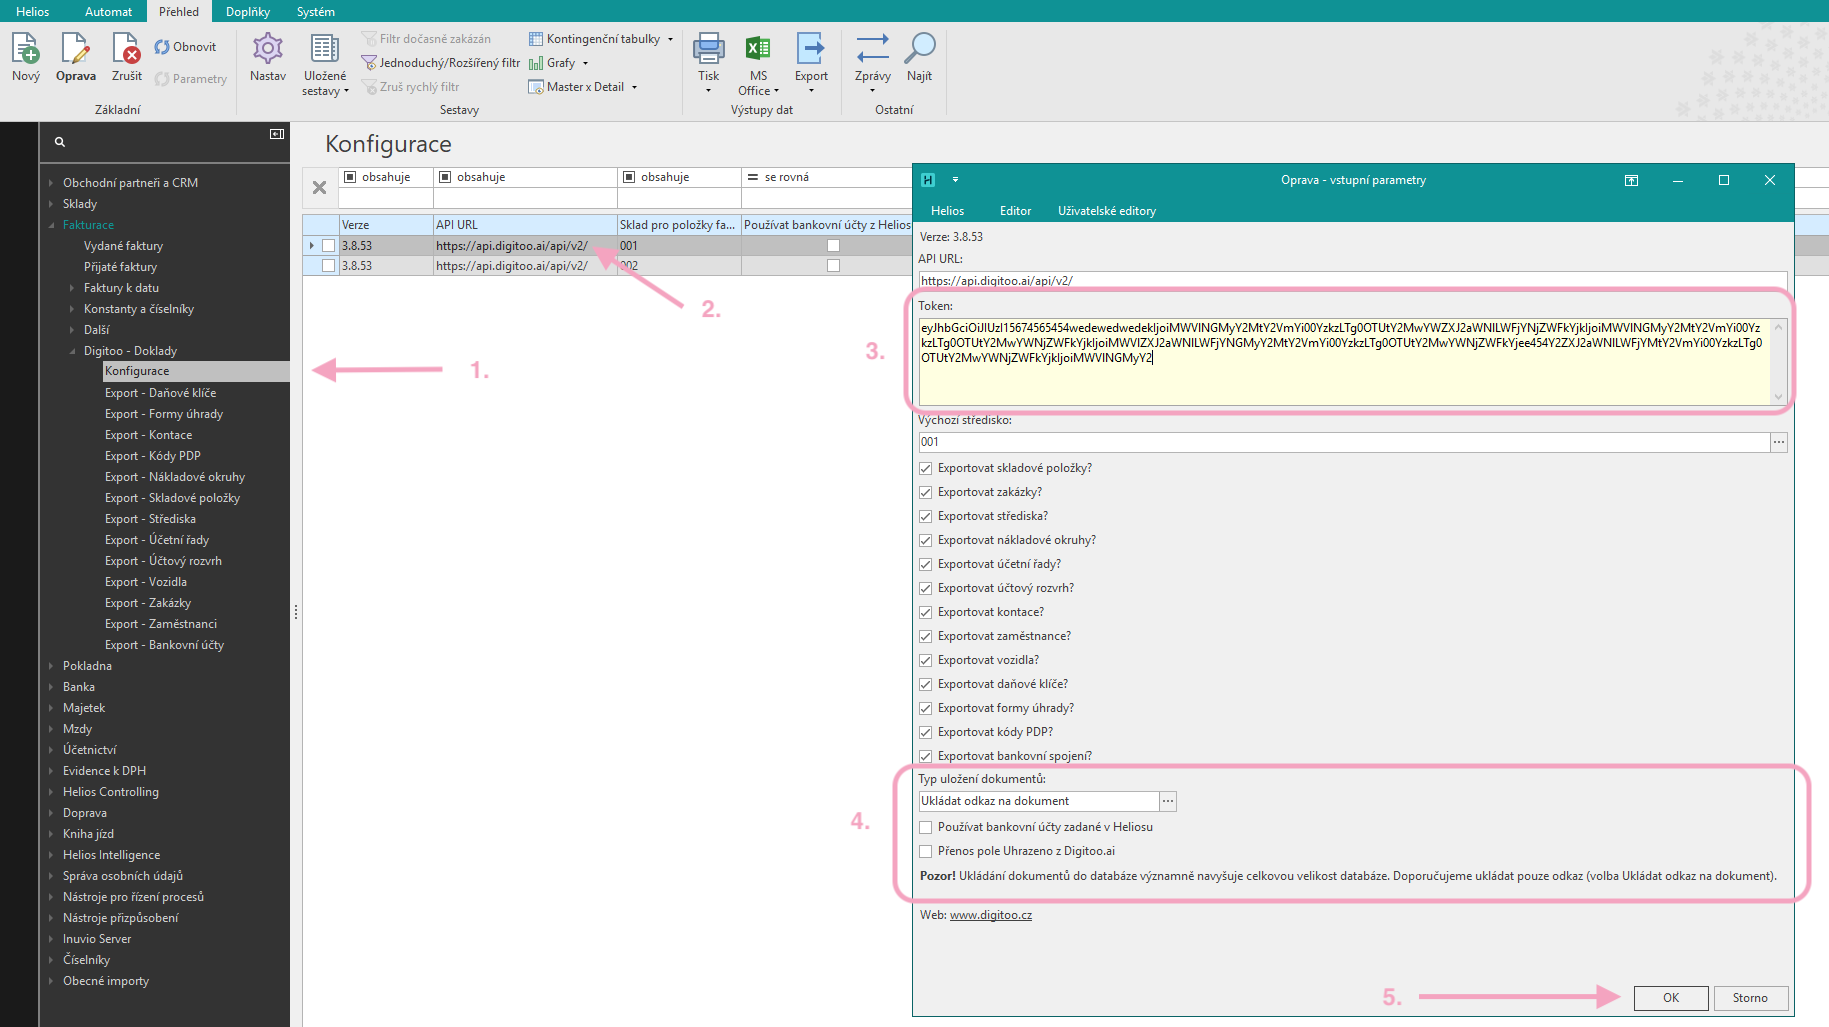Screen dimensions: 1829x1027
Task: Enable Používat bankovní účty zadané v Heliosu
Action: pos(926,827)
